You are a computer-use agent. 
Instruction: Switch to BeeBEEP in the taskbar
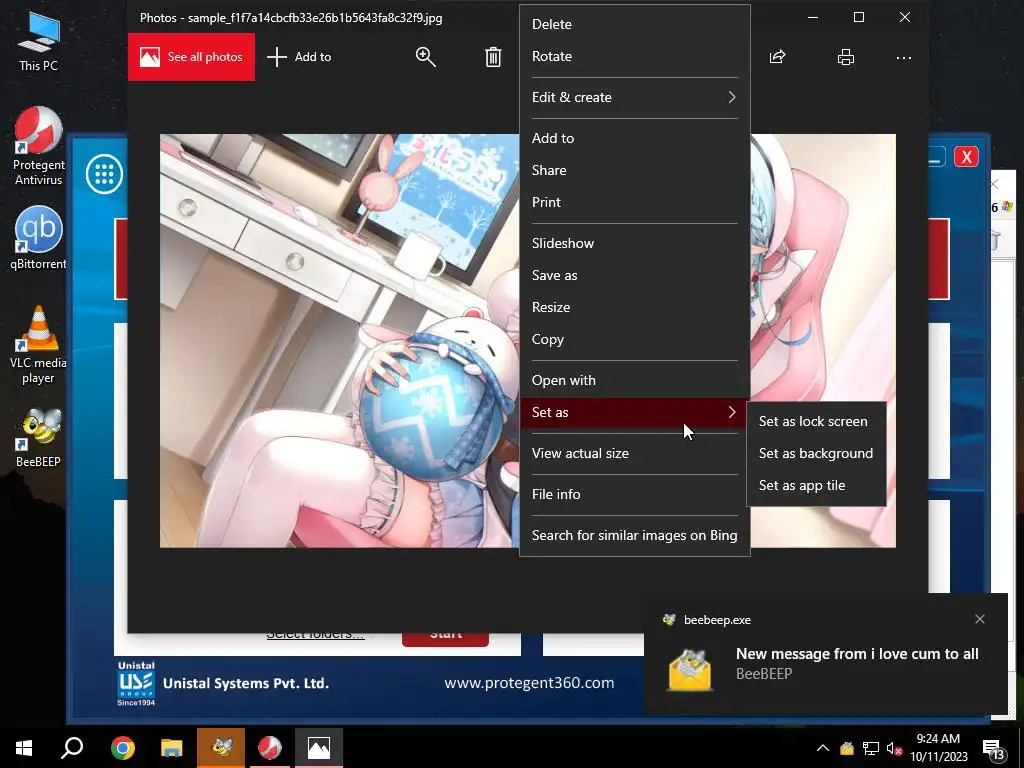pyautogui.click(x=221, y=748)
